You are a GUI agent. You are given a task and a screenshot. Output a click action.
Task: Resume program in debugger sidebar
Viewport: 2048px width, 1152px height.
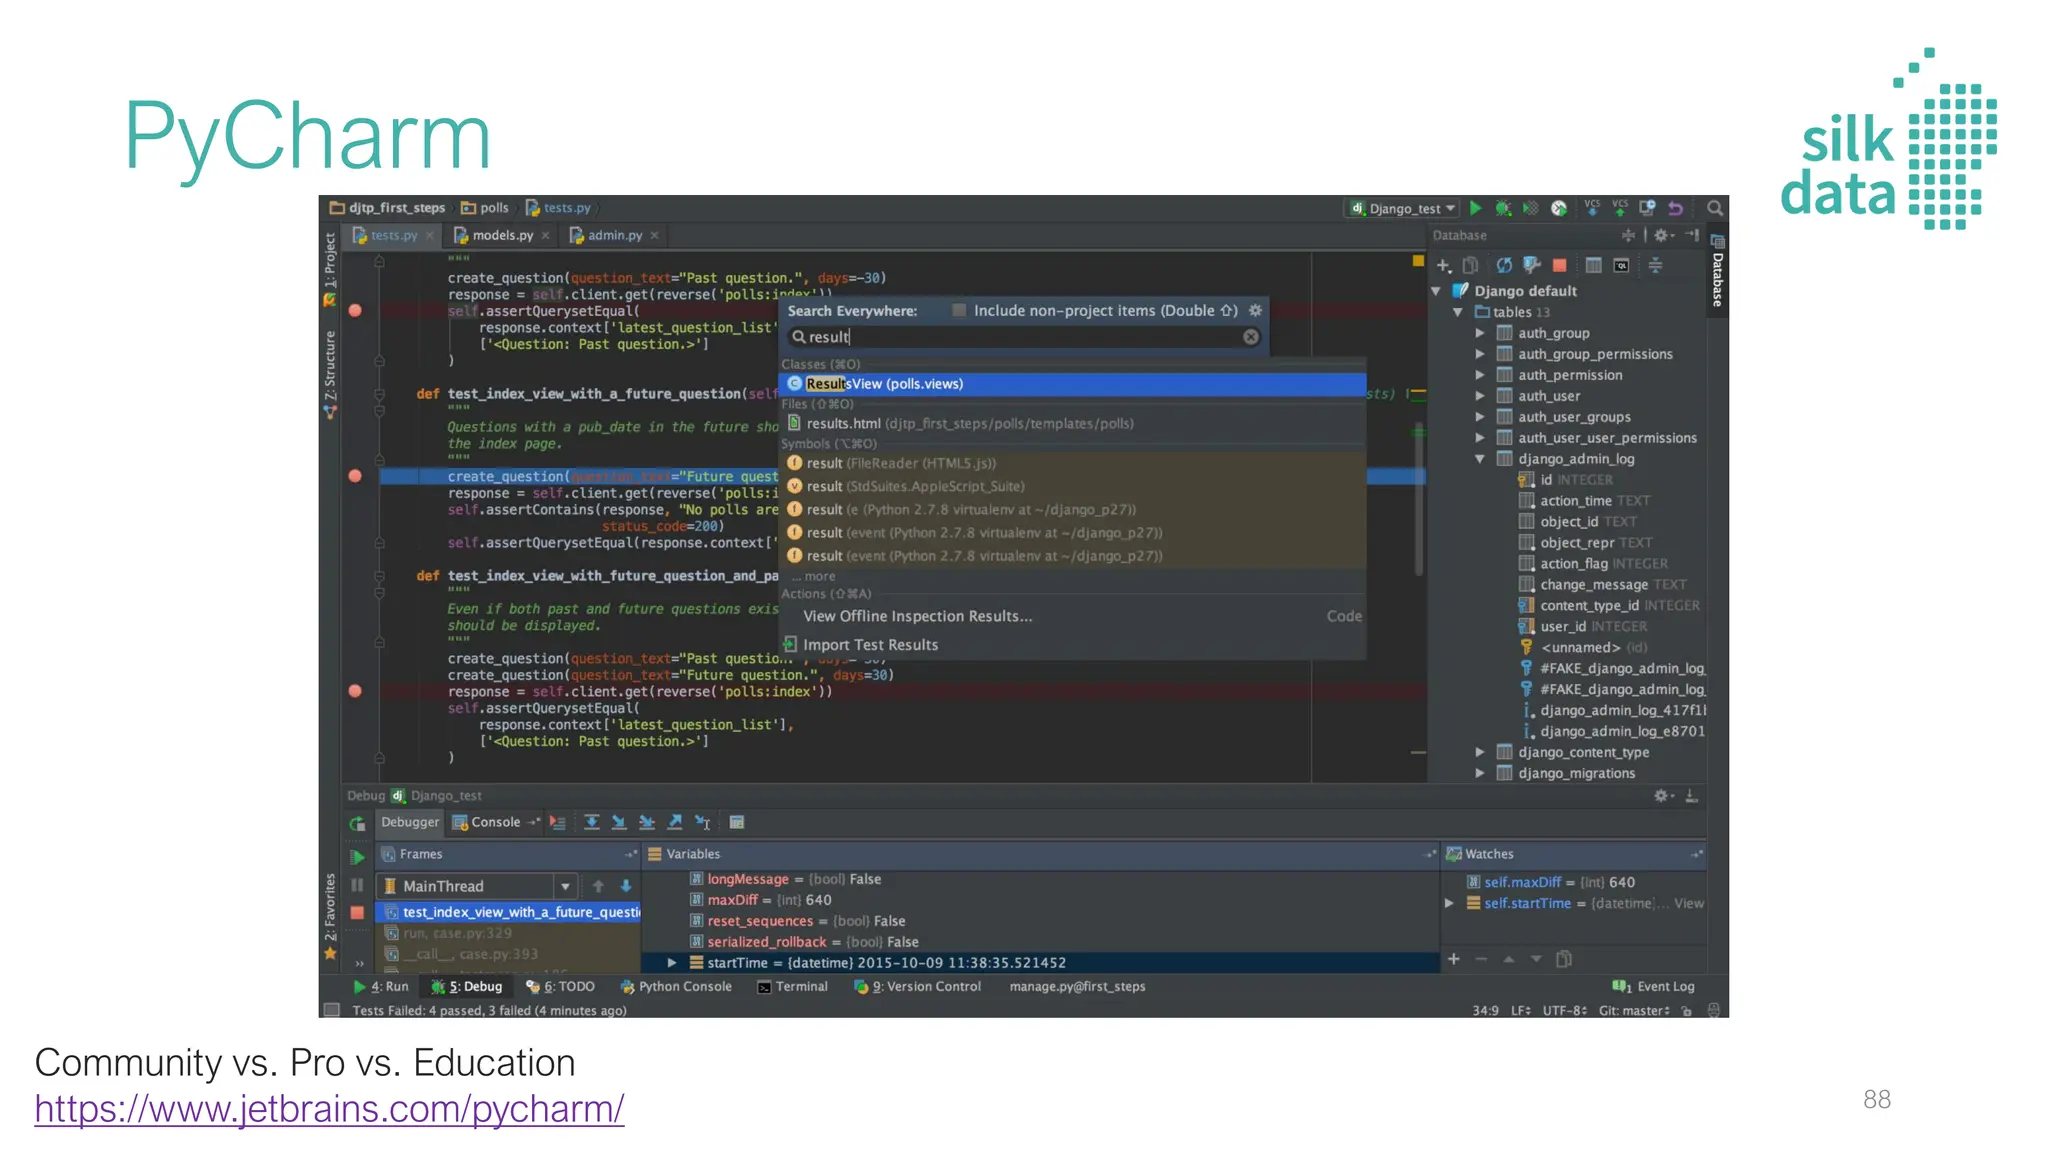(x=357, y=857)
